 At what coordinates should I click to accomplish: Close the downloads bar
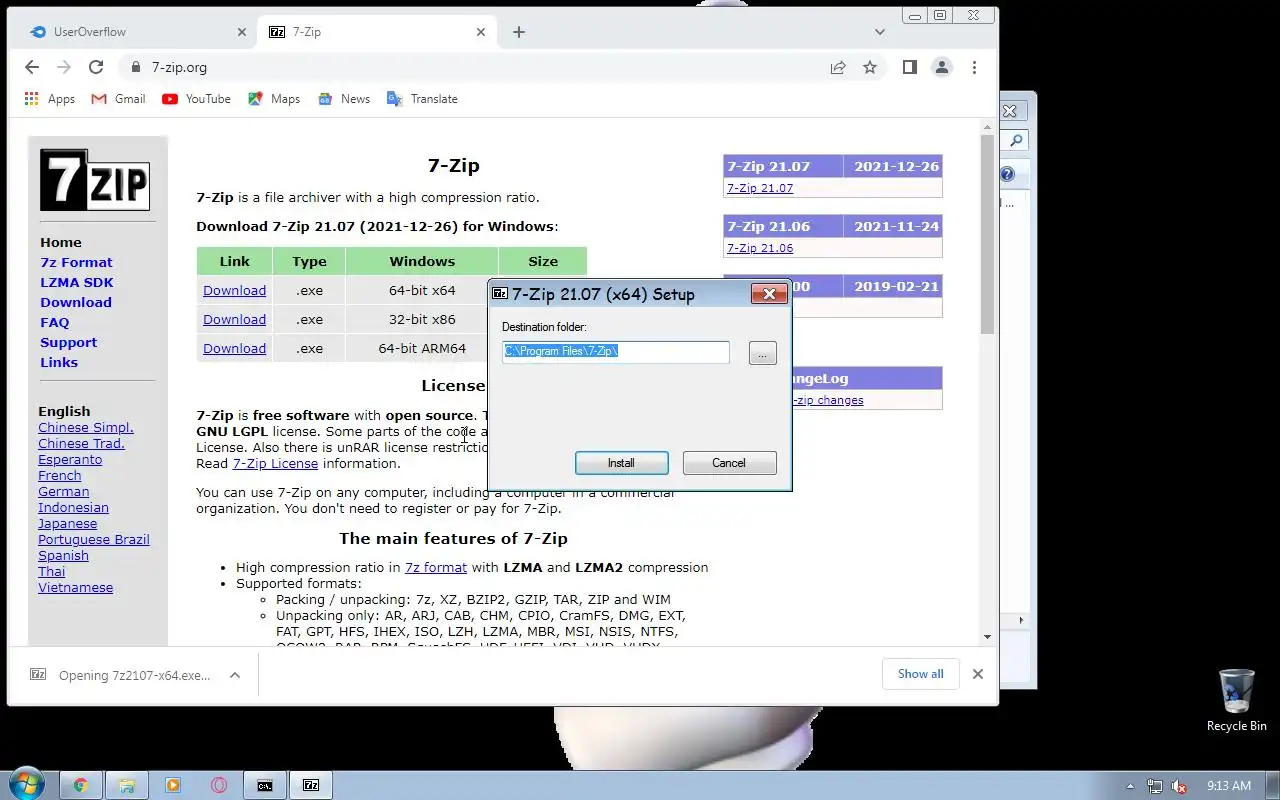tap(978, 674)
